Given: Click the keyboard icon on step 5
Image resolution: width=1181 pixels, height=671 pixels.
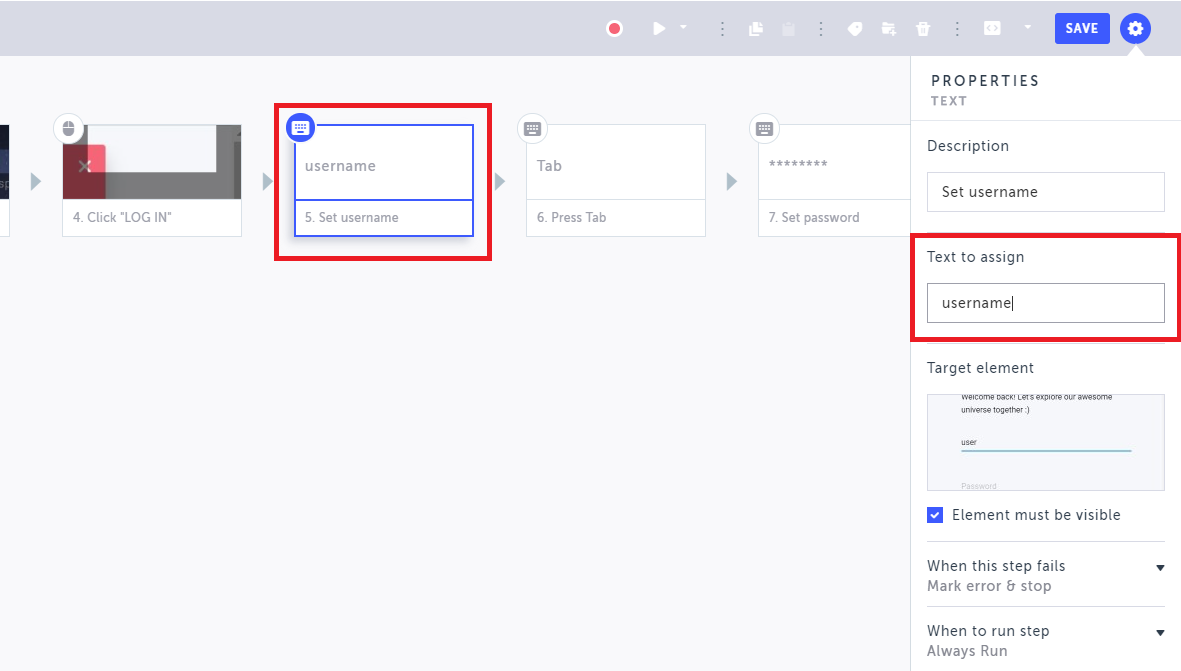Looking at the screenshot, I should 301,127.
